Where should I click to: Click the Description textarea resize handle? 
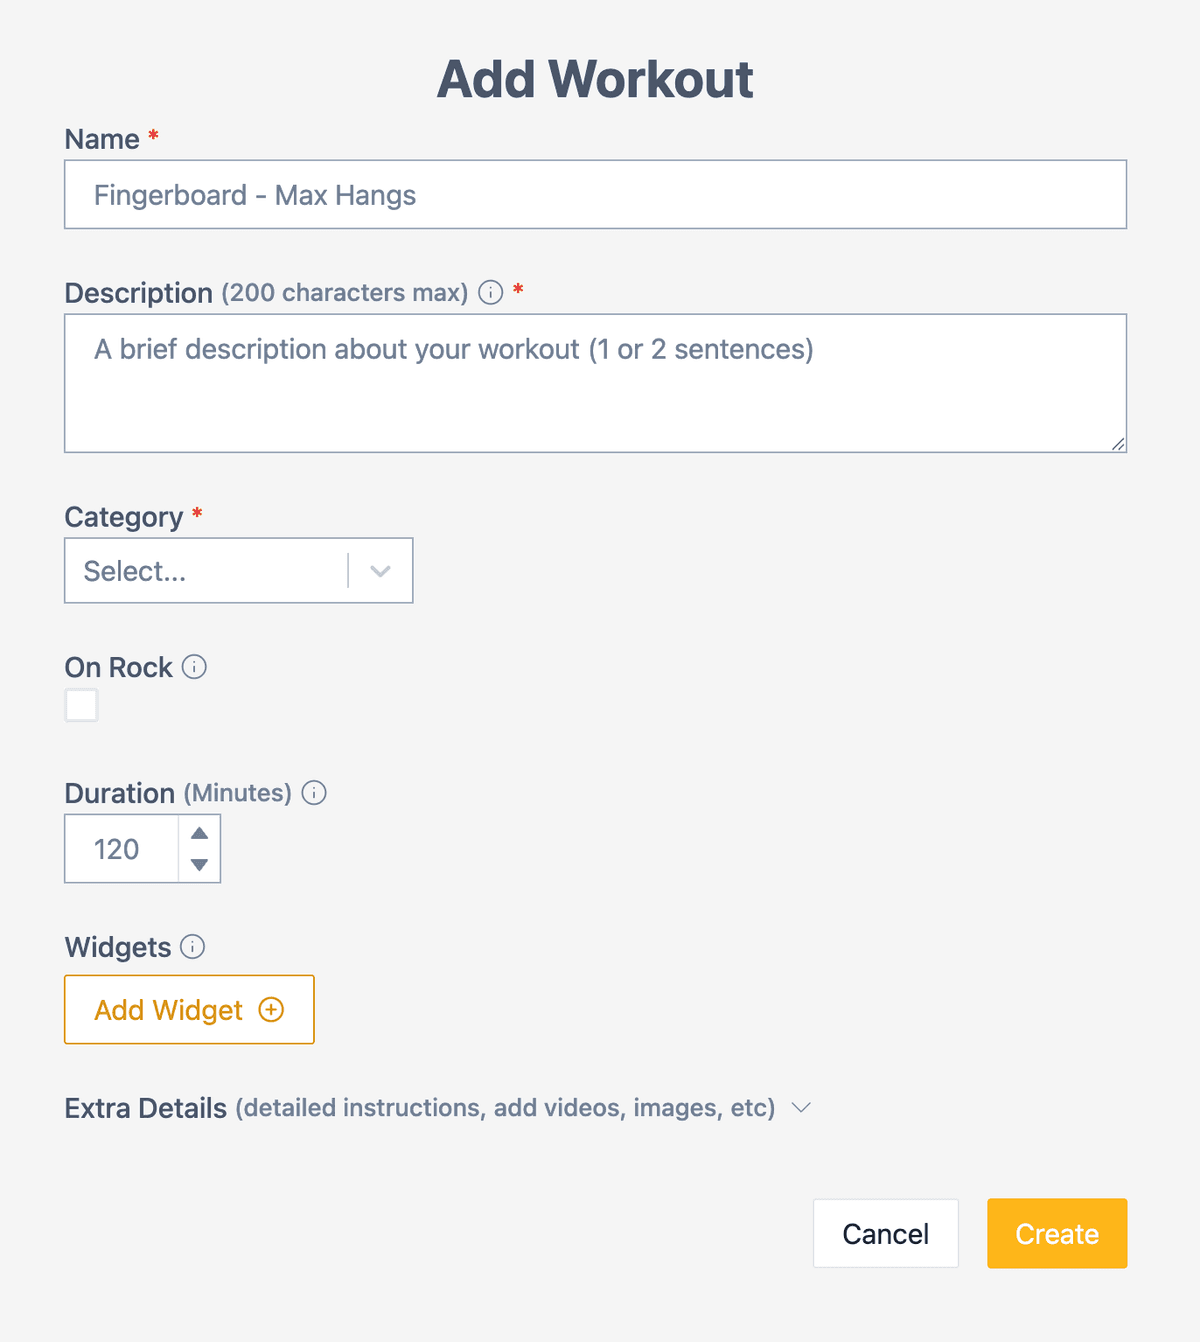pos(1118,446)
